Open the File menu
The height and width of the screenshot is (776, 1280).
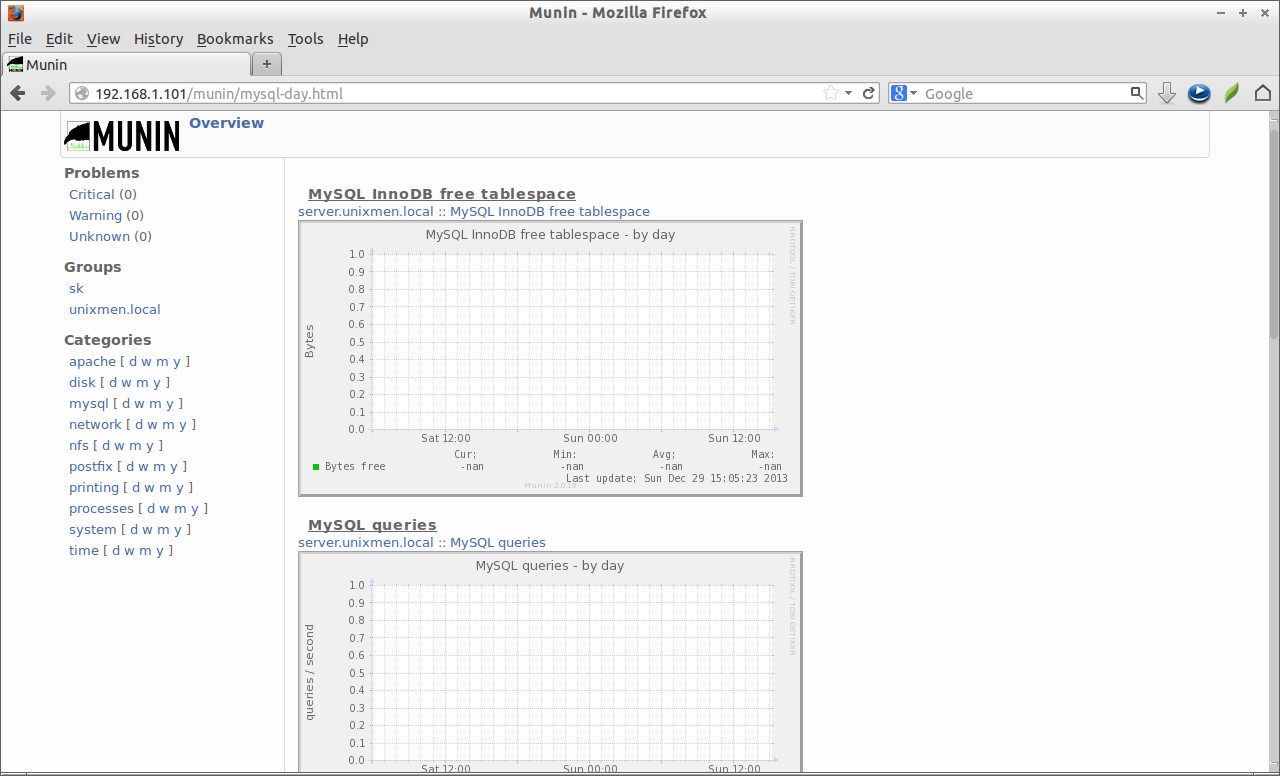click(x=20, y=39)
